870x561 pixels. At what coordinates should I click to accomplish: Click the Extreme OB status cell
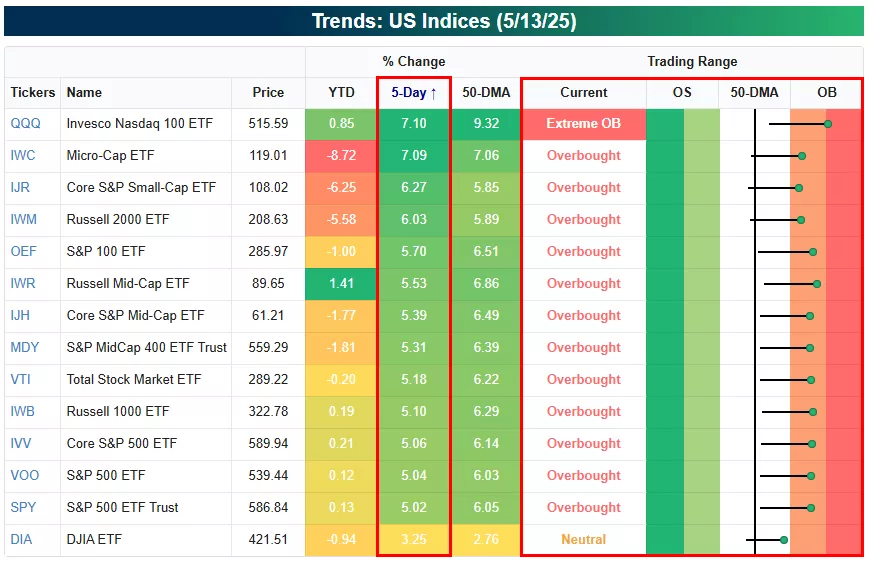[x=583, y=123]
